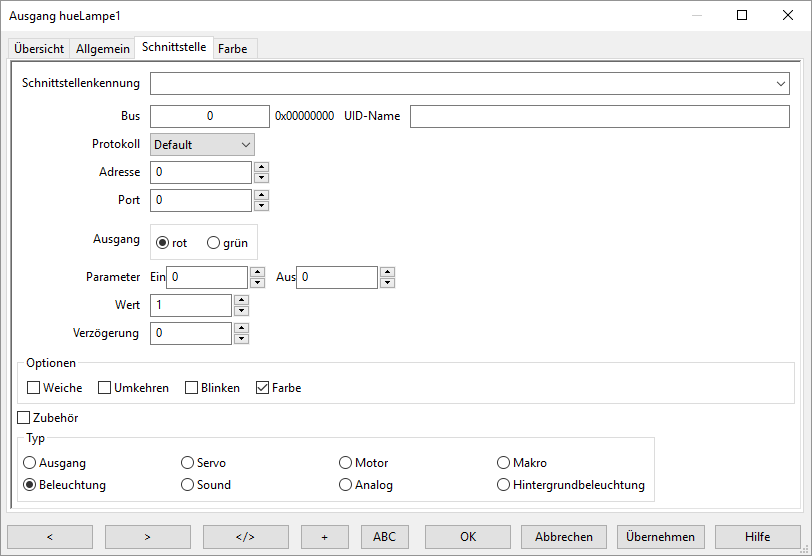812x556 pixels.
Task: Select the grün output radio button
Action: coord(213,243)
